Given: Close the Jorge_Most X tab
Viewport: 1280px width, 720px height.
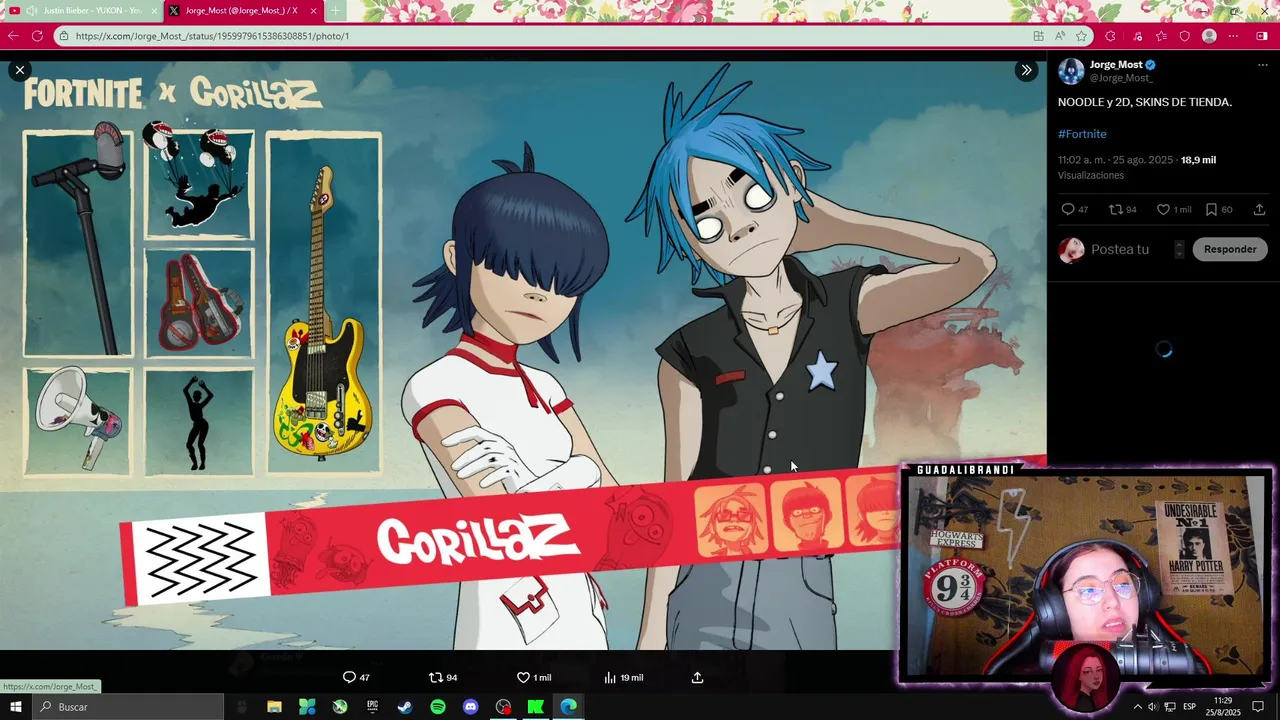Looking at the screenshot, I should [313, 11].
